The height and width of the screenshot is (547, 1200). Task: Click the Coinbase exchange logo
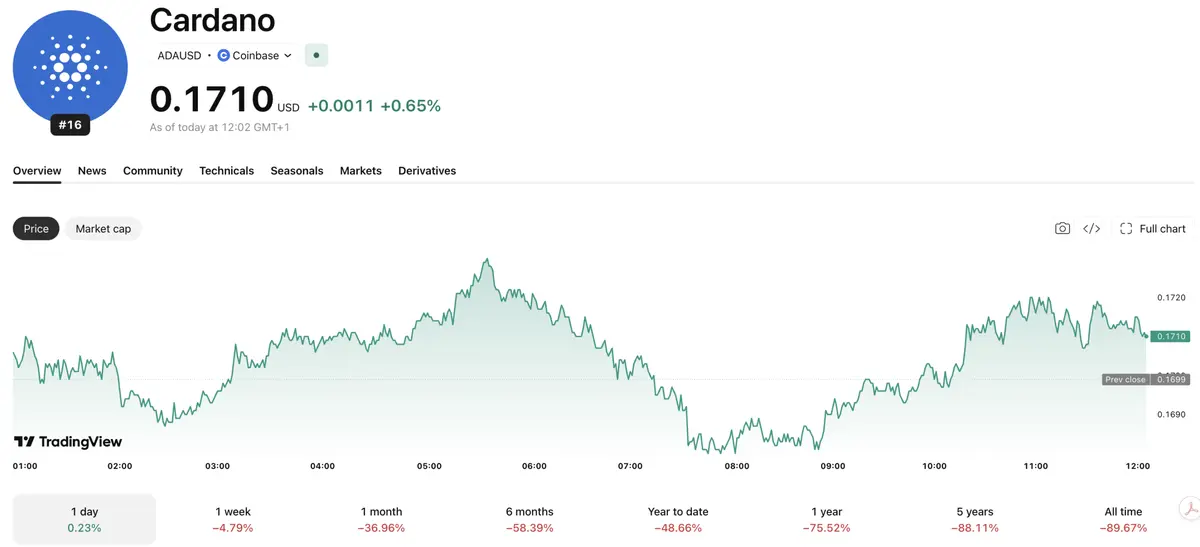point(223,56)
